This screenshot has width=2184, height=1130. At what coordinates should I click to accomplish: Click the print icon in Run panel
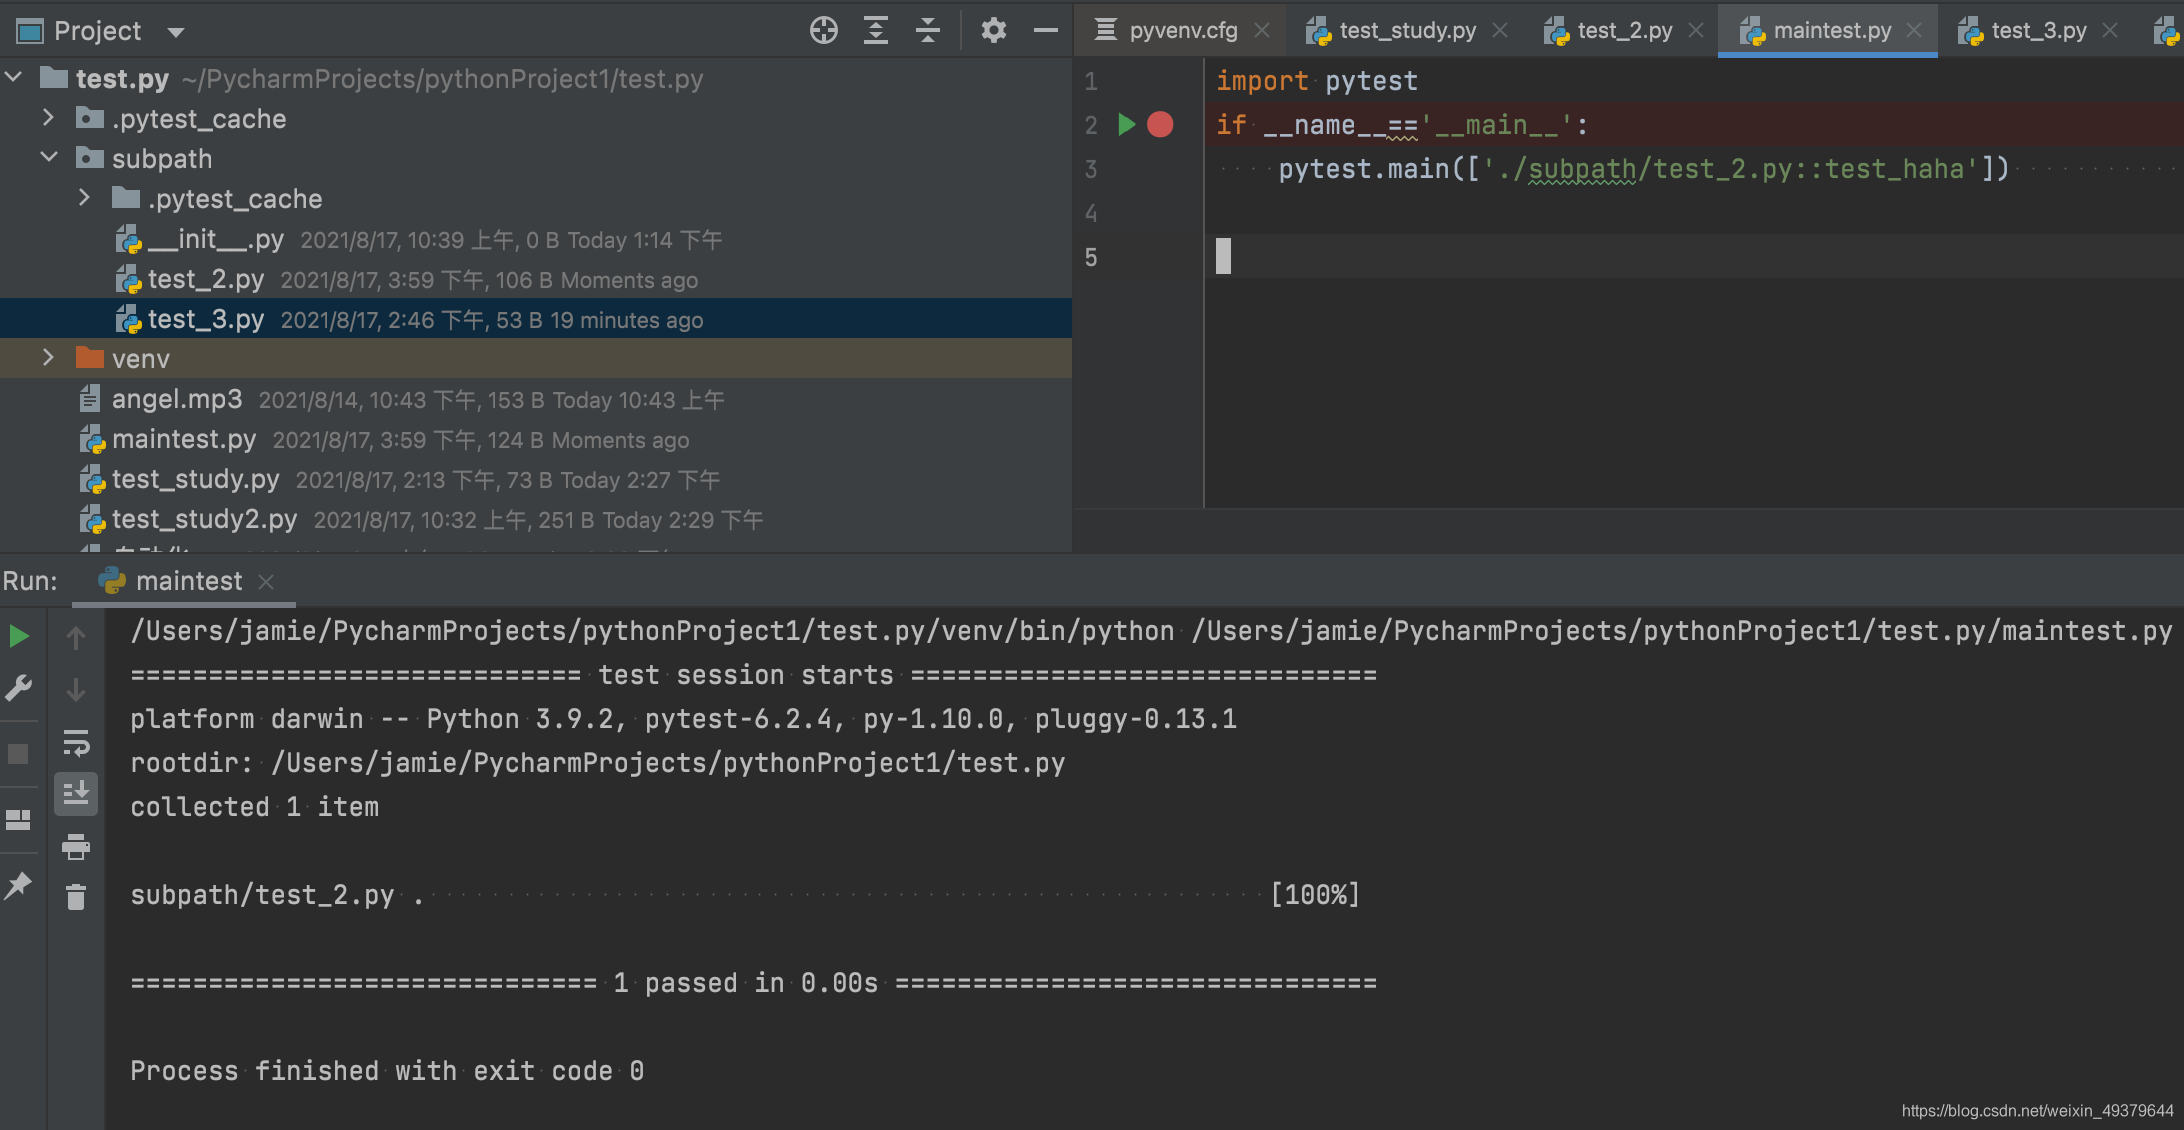click(76, 847)
